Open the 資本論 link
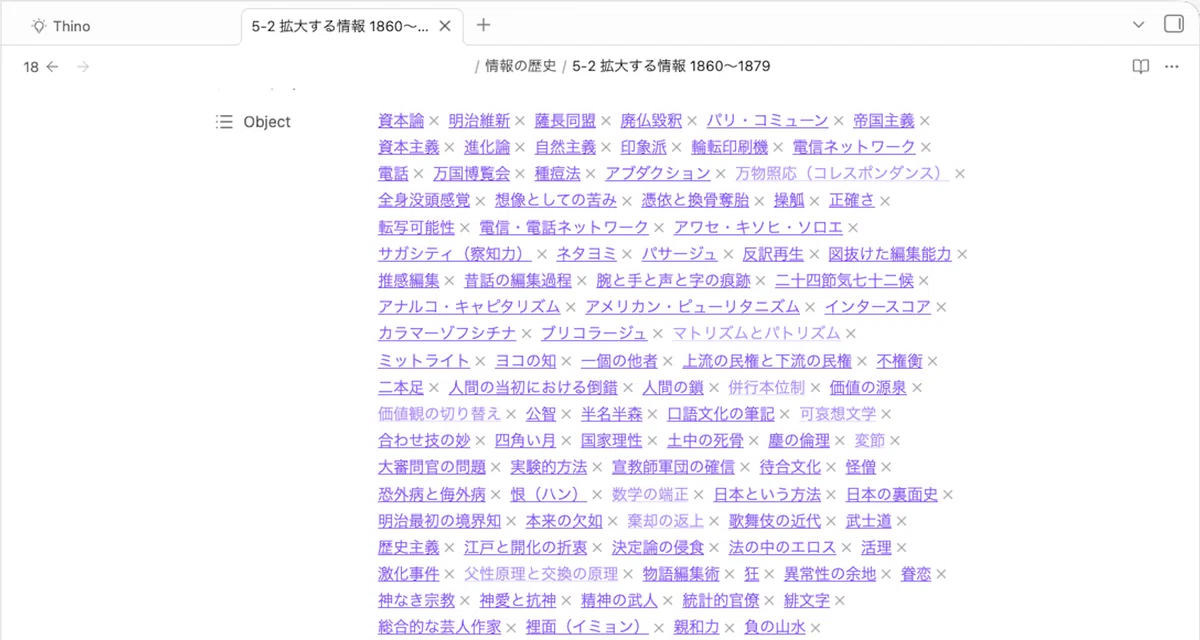 click(401, 121)
